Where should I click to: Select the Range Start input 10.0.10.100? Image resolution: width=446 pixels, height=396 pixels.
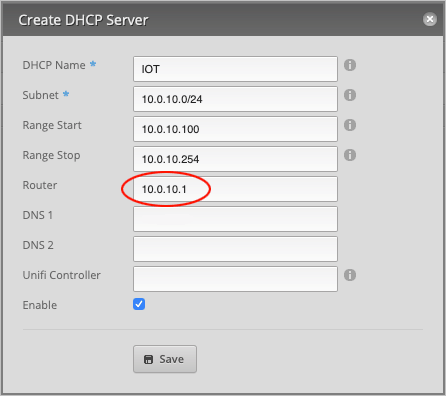pos(235,129)
